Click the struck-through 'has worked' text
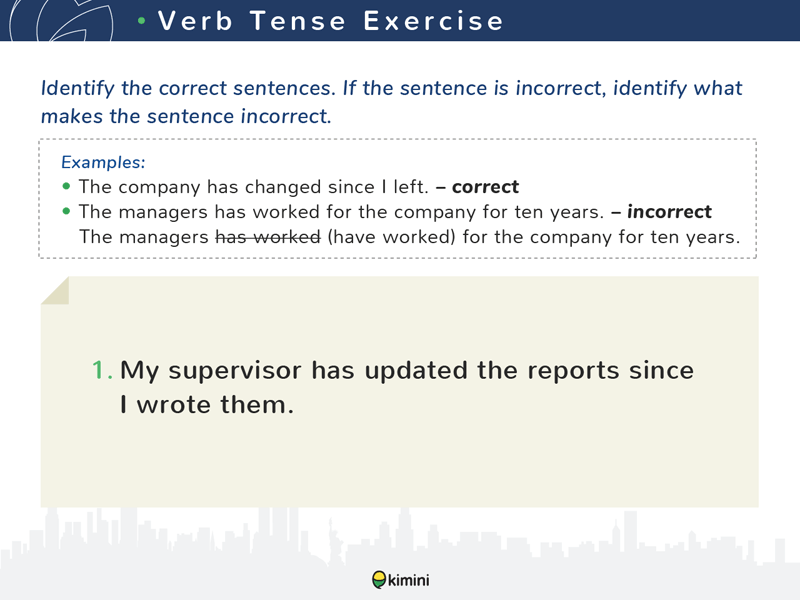The width and height of the screenshot is (800, 600). (x=268, y=237)
